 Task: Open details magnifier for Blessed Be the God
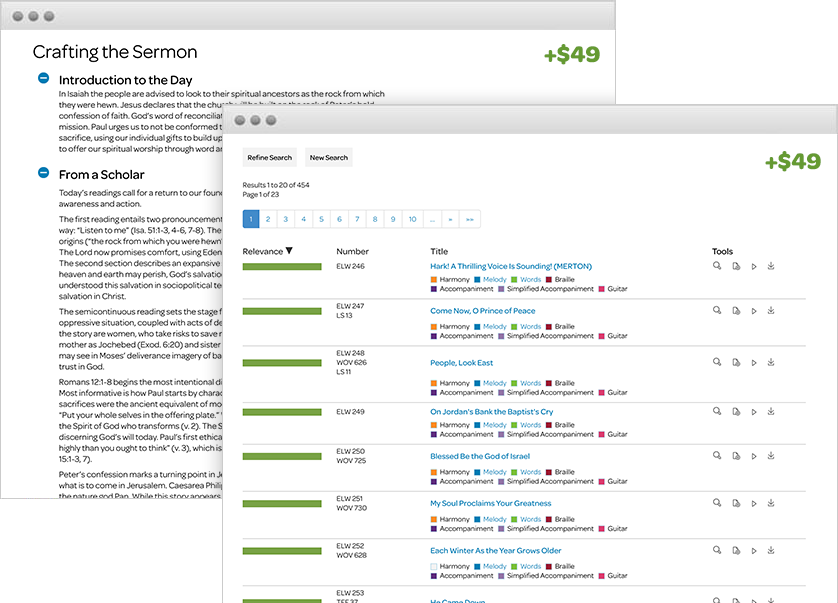[717, 455]
